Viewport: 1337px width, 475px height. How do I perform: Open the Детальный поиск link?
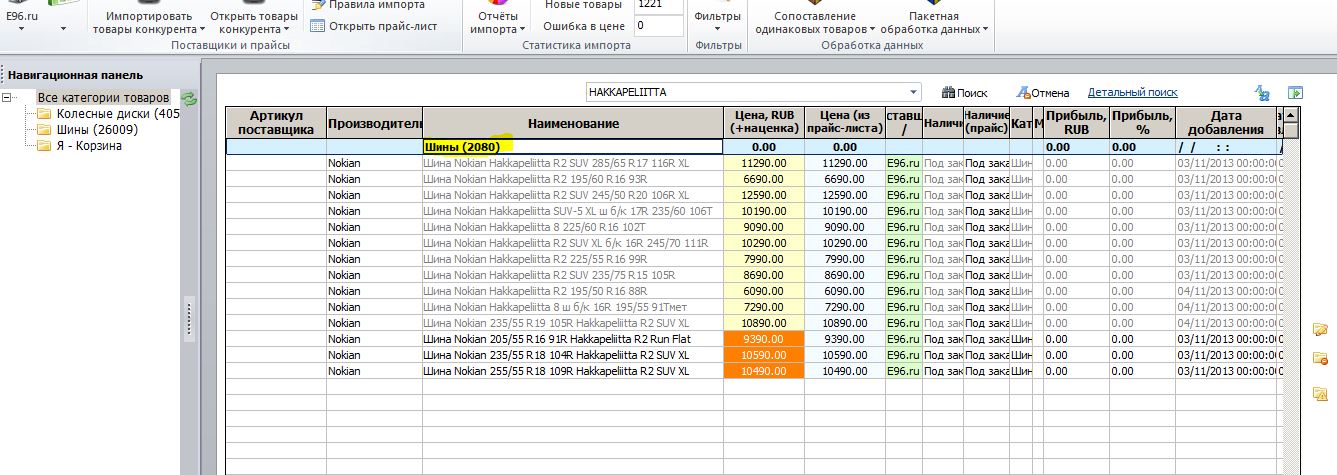click(1132, 92)
